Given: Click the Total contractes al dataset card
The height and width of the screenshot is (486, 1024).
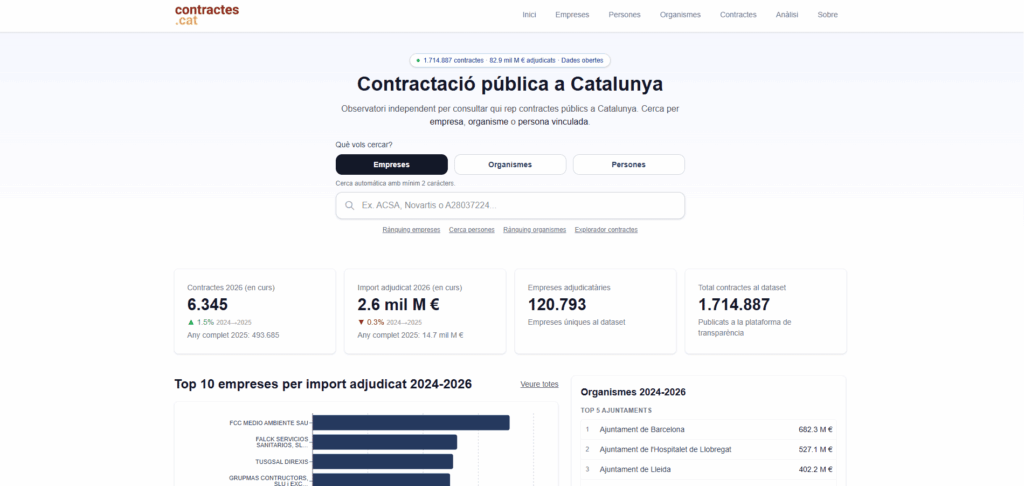Looking at the screenshot, I should tap(765, 312).
